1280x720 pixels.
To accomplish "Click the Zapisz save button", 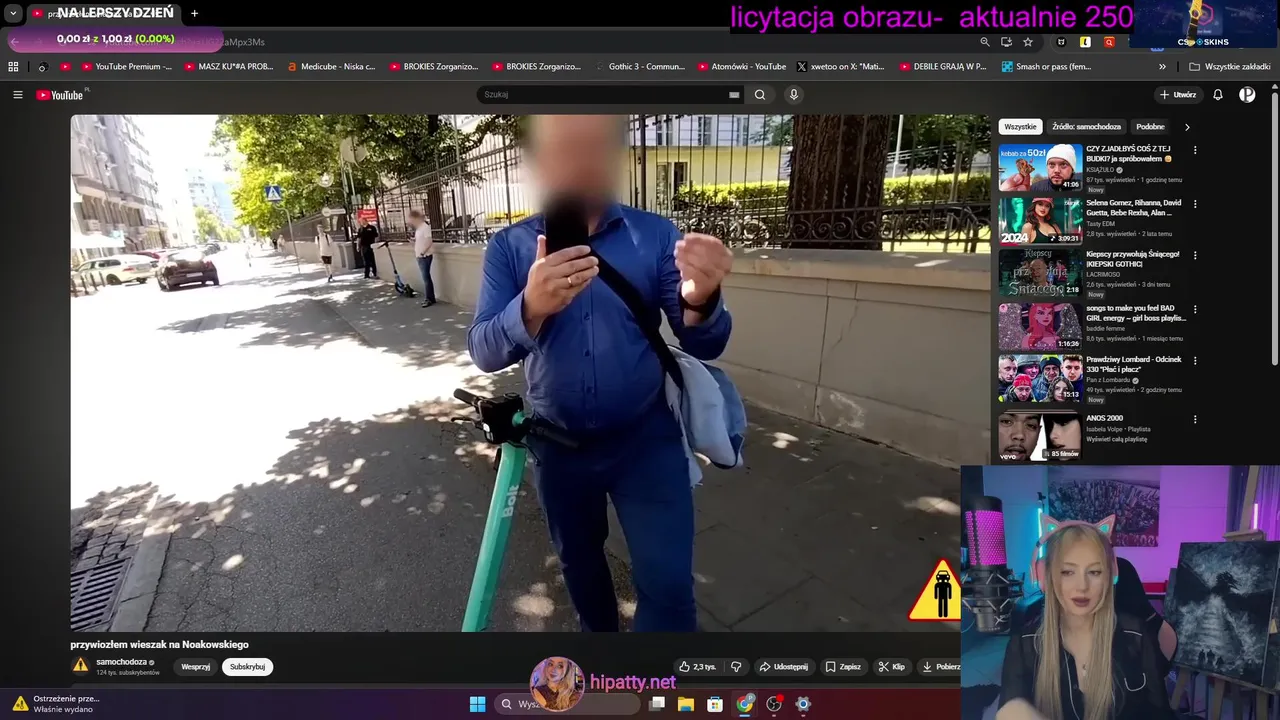I will (x=843, y=667).
